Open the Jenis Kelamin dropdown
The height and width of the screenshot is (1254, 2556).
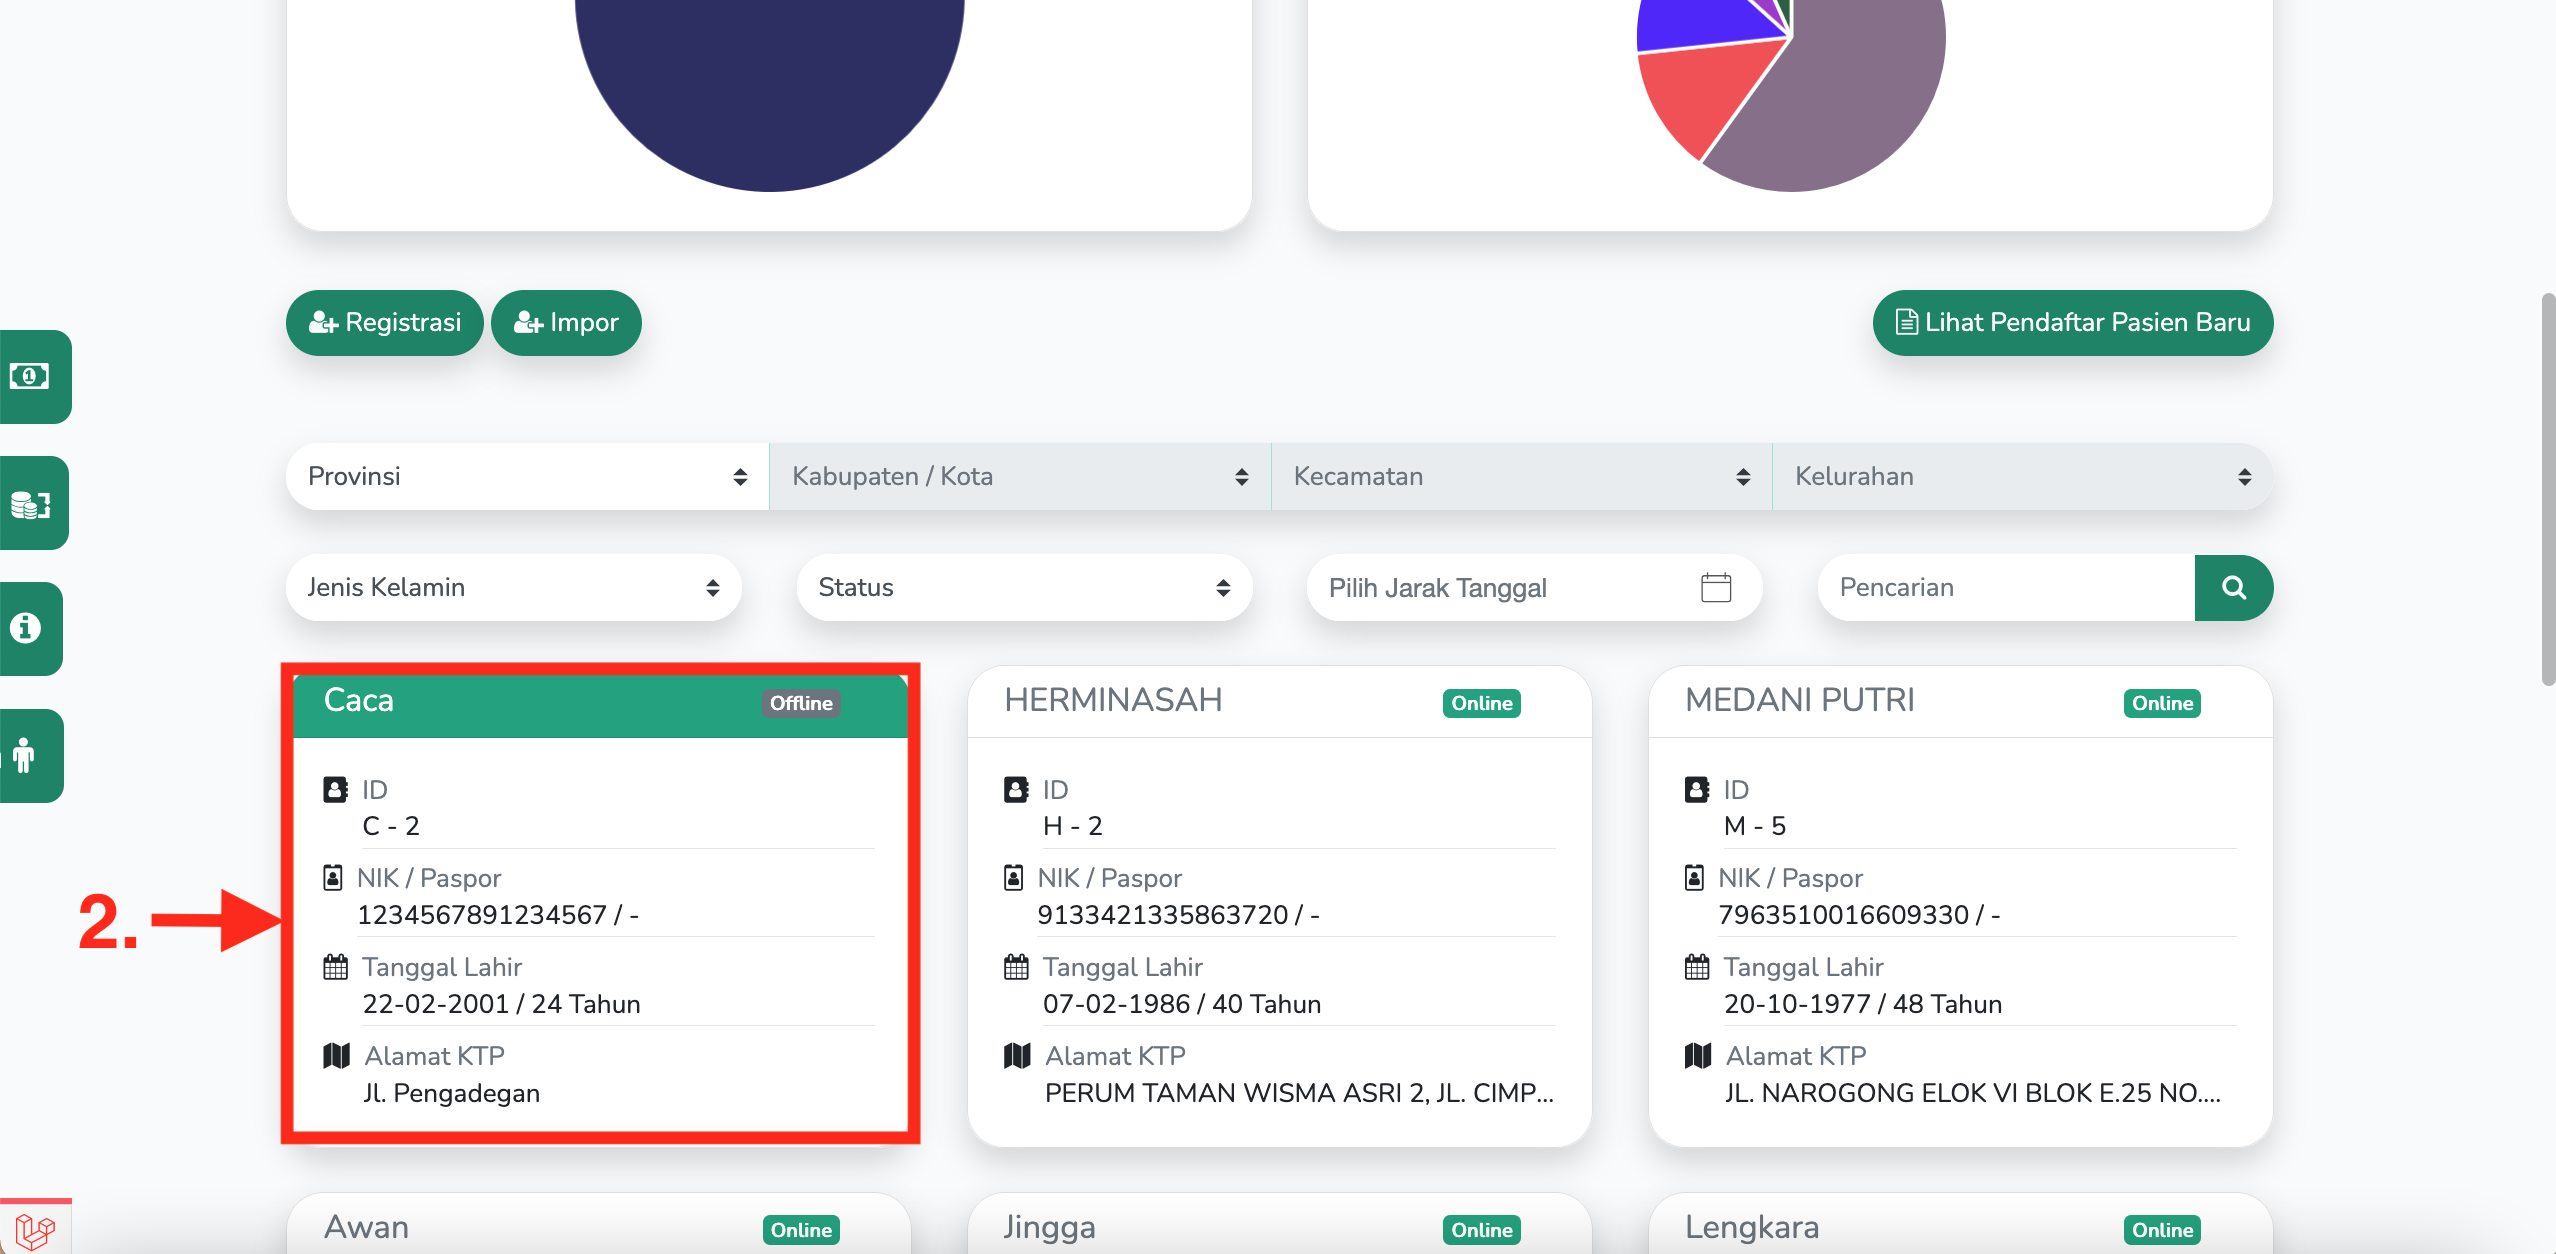513,587
